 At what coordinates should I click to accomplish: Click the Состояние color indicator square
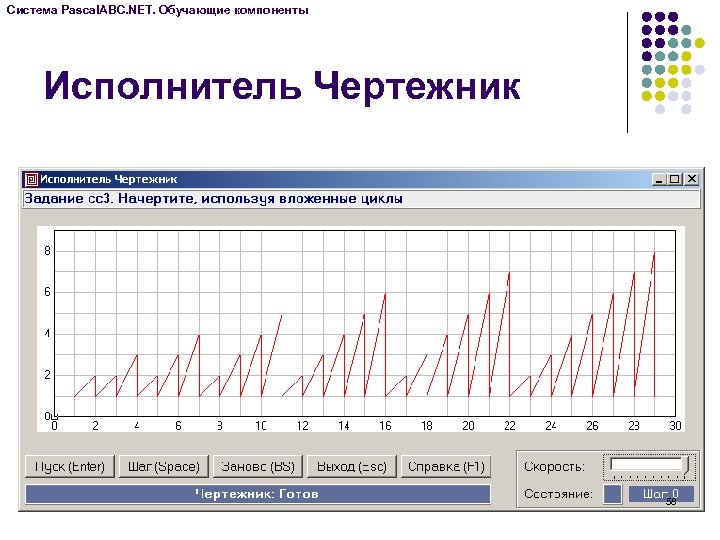tap(612, 494)
